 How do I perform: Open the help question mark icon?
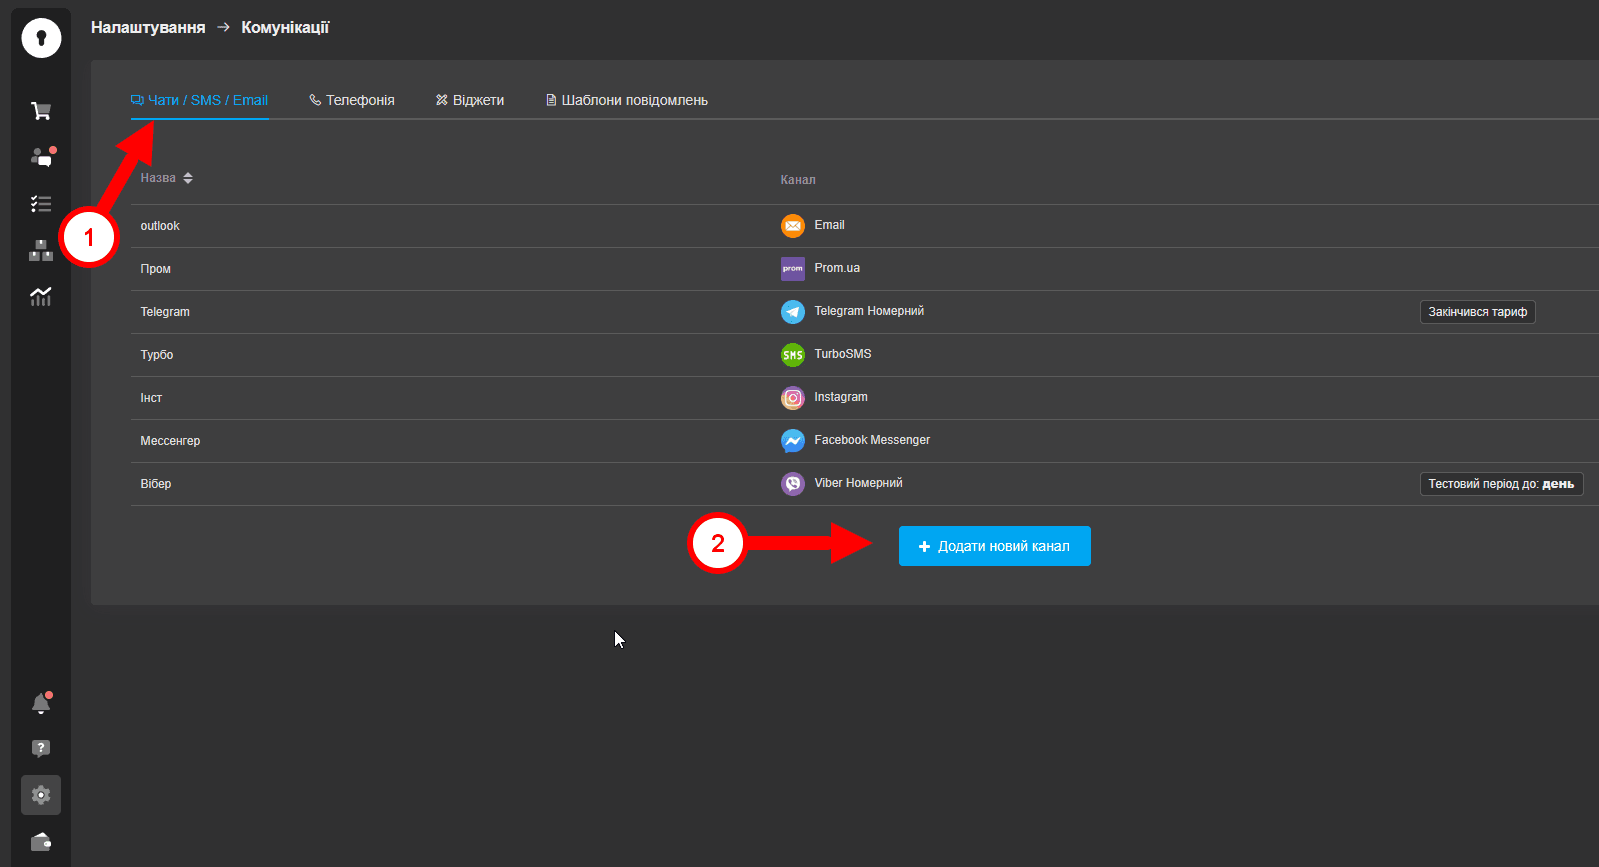click(41, 749)
